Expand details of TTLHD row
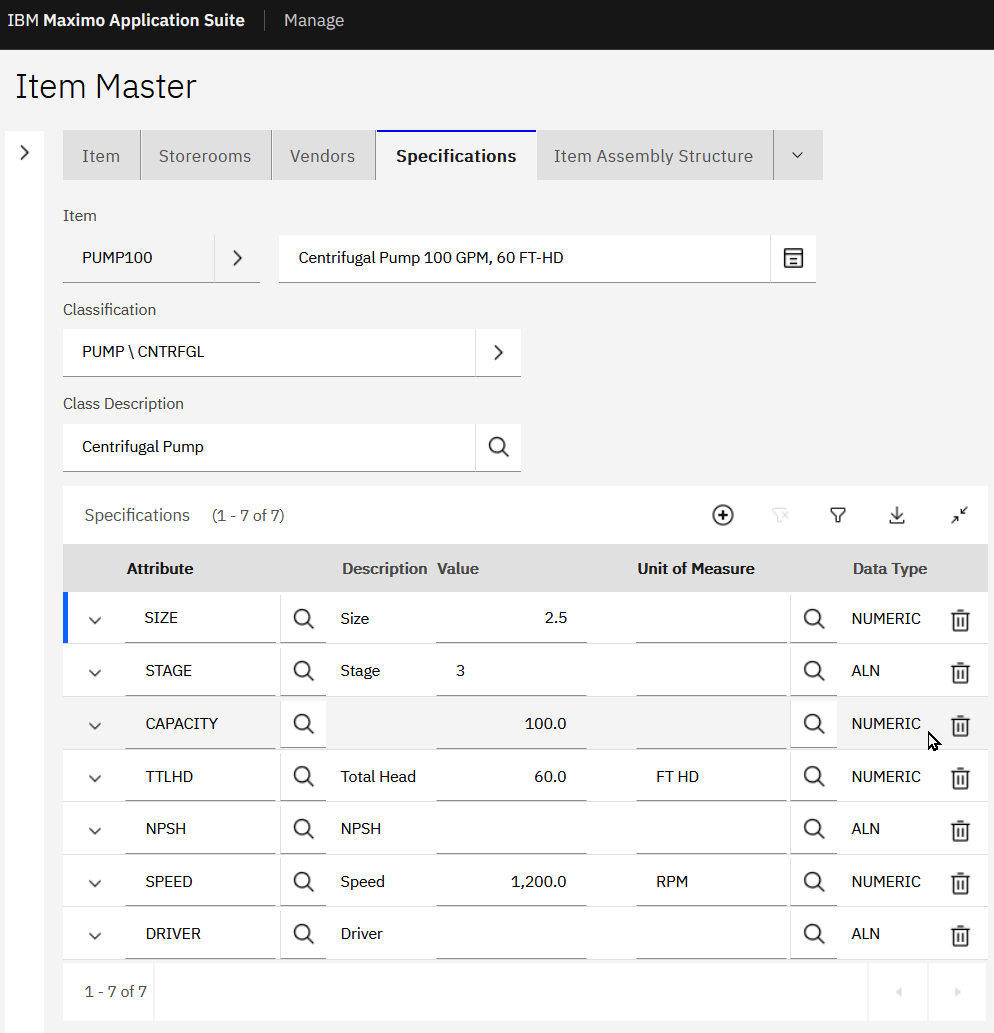The image size is (994, 1033). pyautogui.click(x=95, y=778)
